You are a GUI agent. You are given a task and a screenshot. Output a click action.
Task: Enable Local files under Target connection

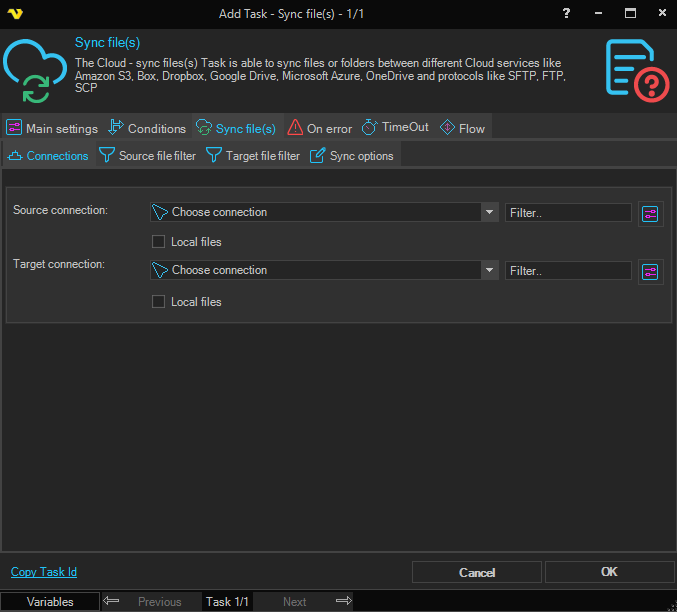[158, 302]
